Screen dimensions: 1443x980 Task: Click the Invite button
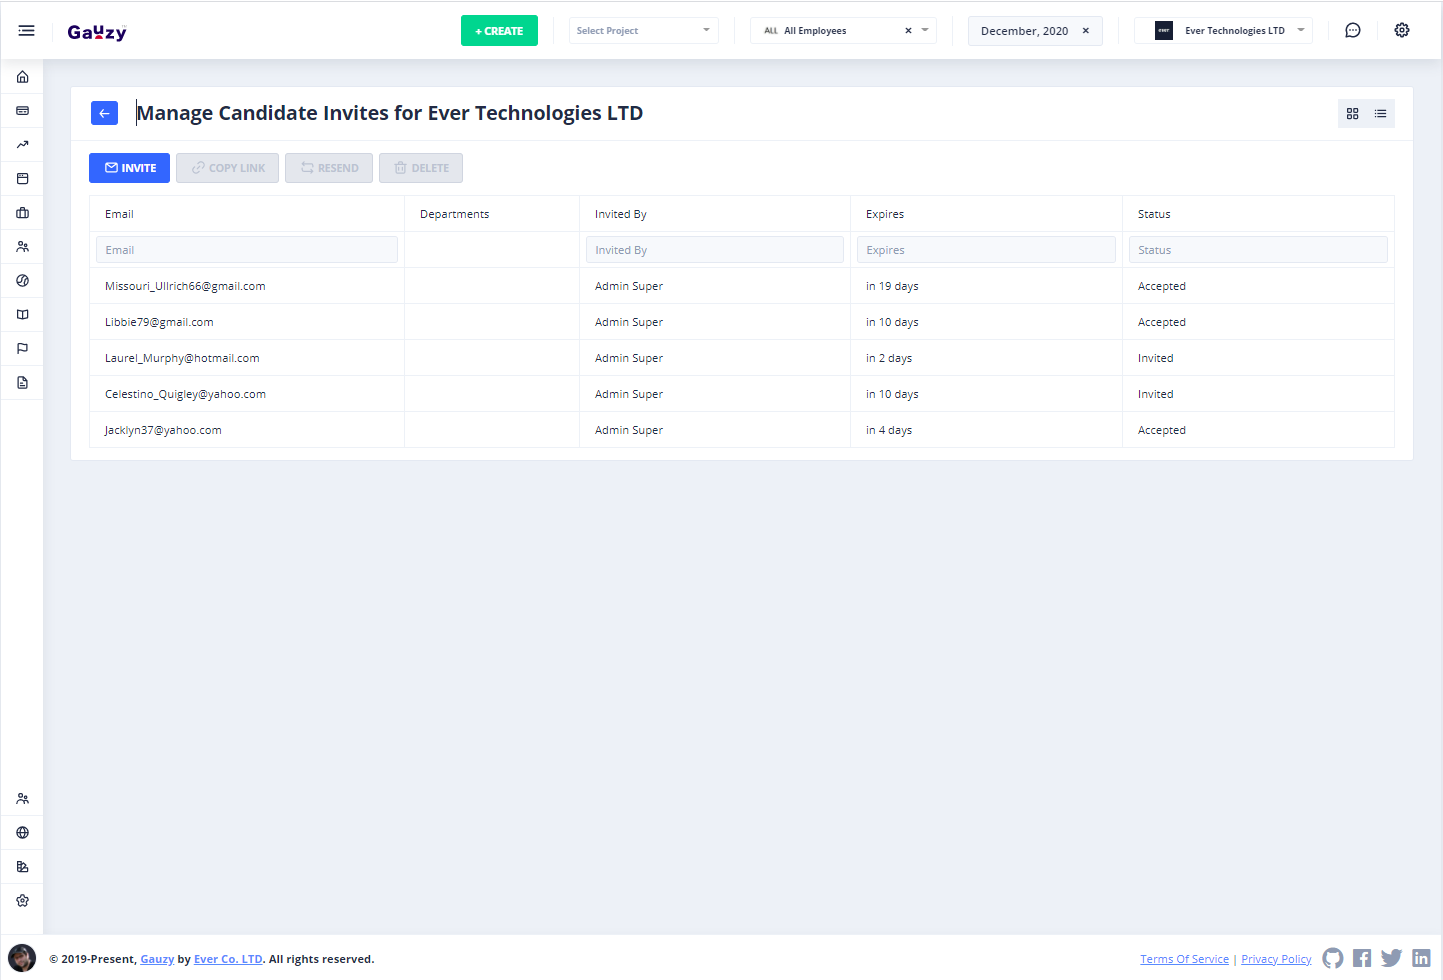tap(130, 168)
